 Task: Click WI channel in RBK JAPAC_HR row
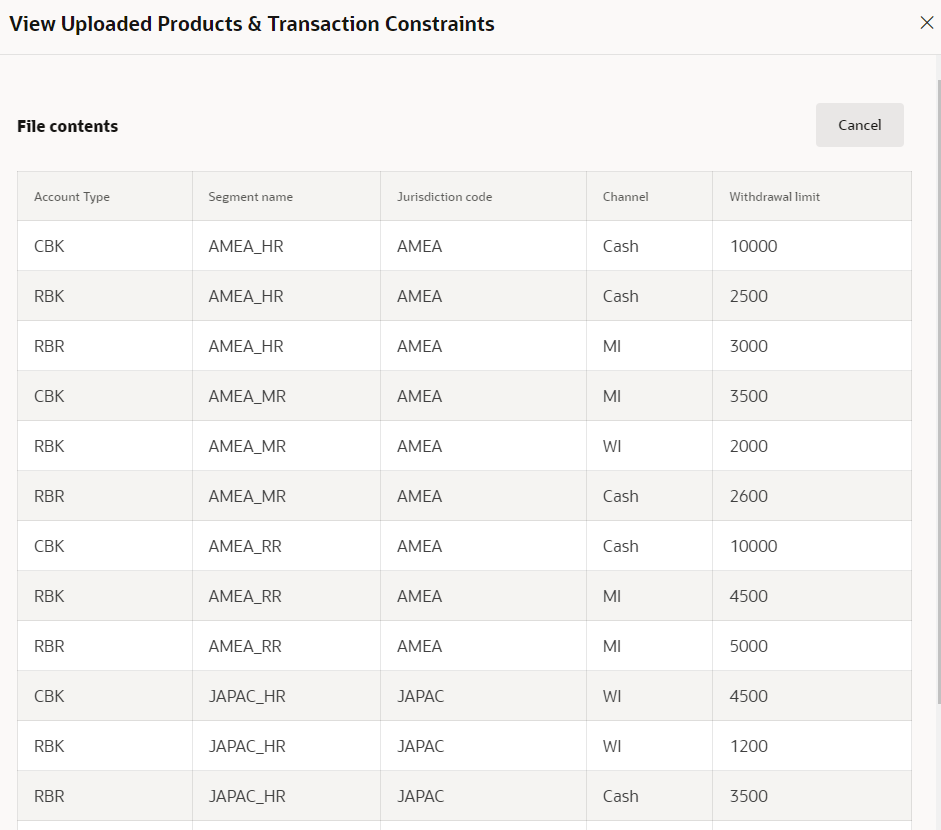click(x=612, y=746)
